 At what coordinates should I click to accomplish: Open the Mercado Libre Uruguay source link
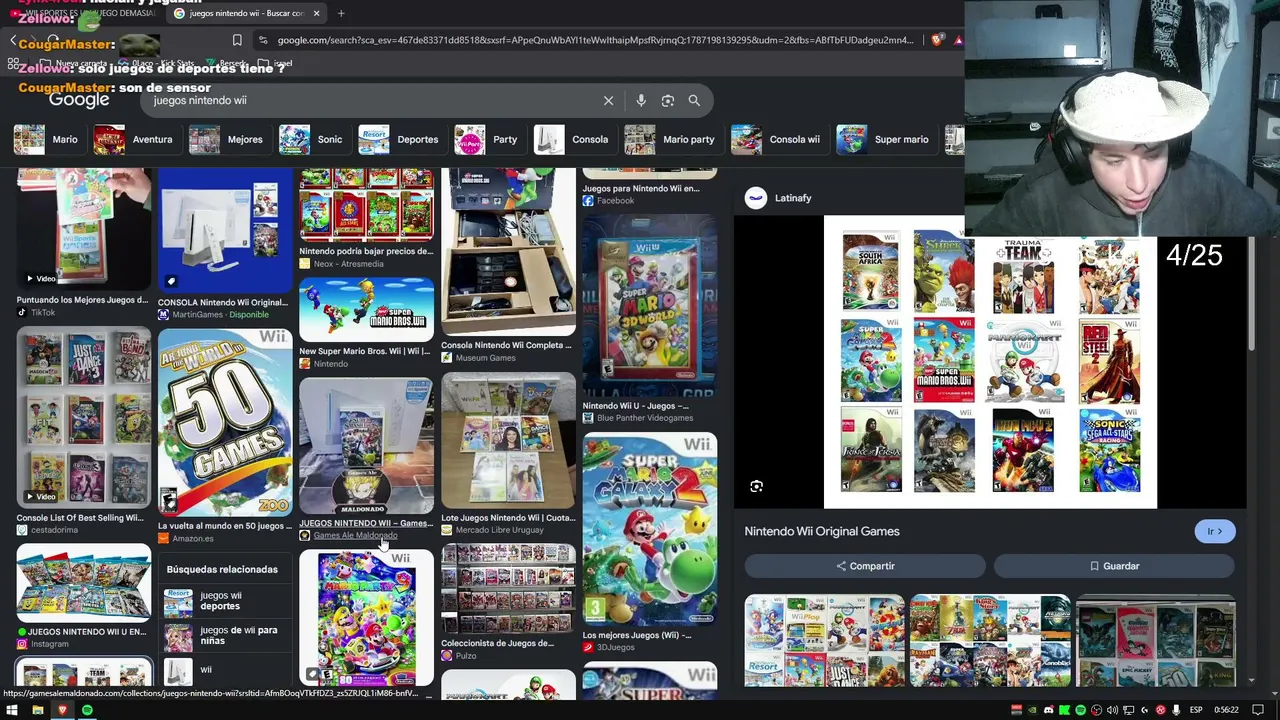tap(500, 530)
